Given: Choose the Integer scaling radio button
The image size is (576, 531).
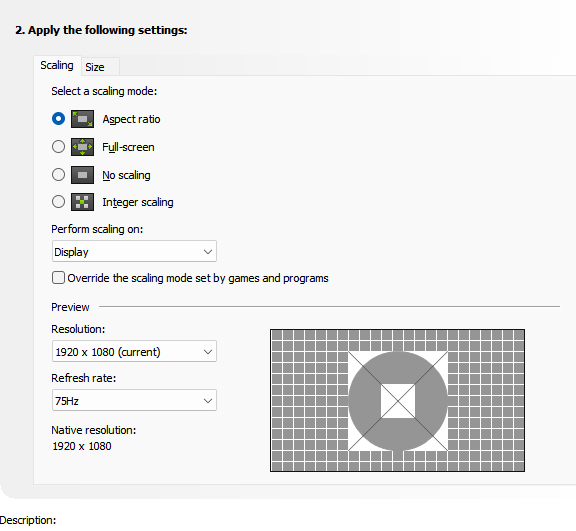Looking at the screenshot, I should click(x=58, y=202).
